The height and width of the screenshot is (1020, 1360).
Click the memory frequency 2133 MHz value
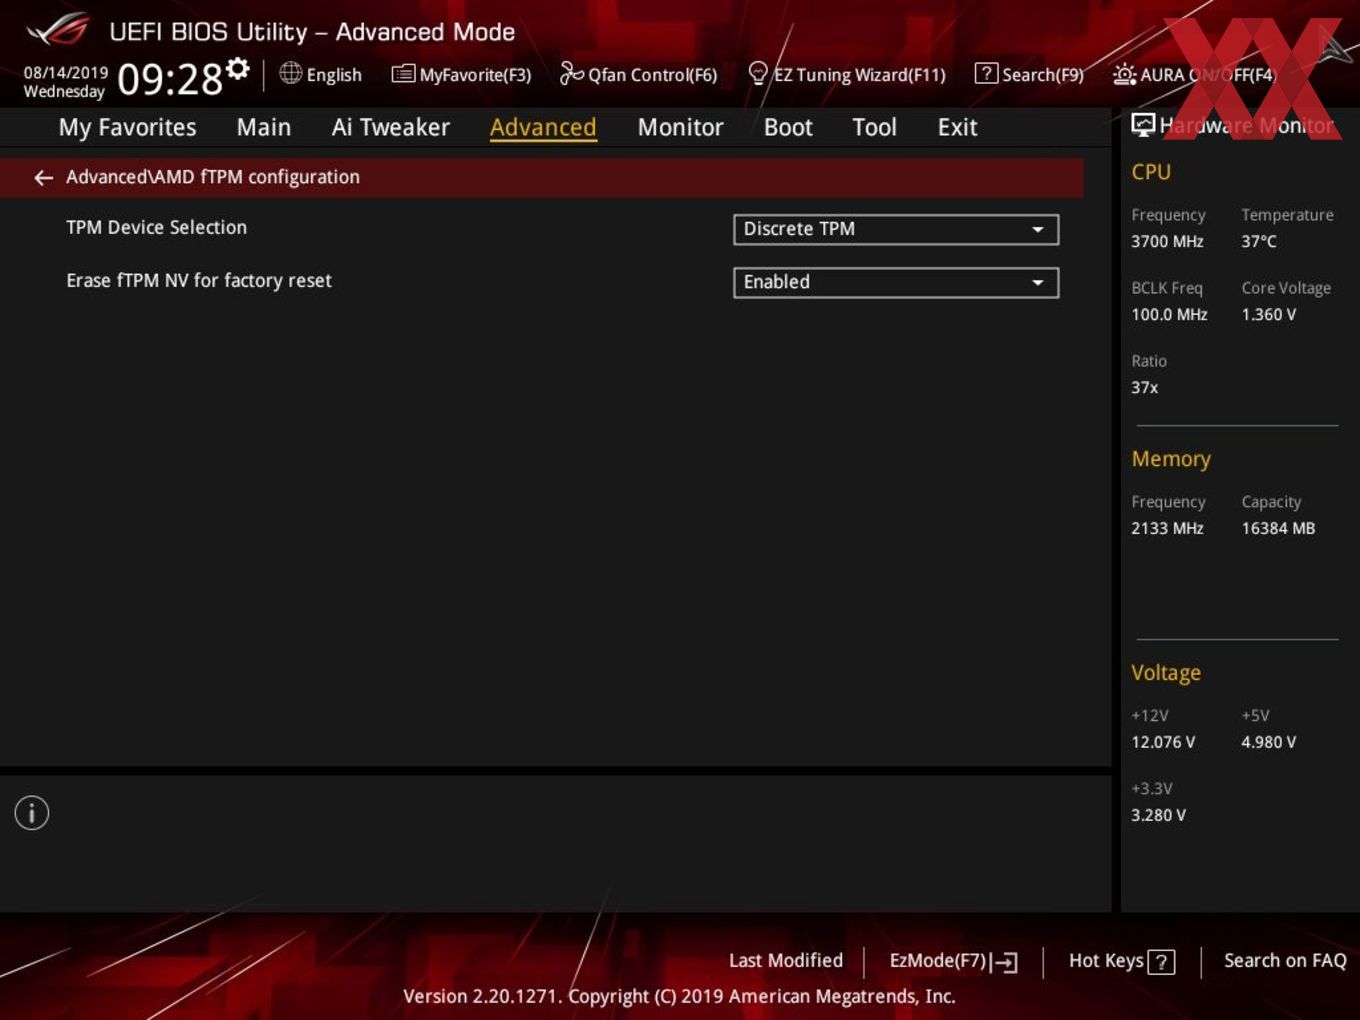click(1167, 529)
